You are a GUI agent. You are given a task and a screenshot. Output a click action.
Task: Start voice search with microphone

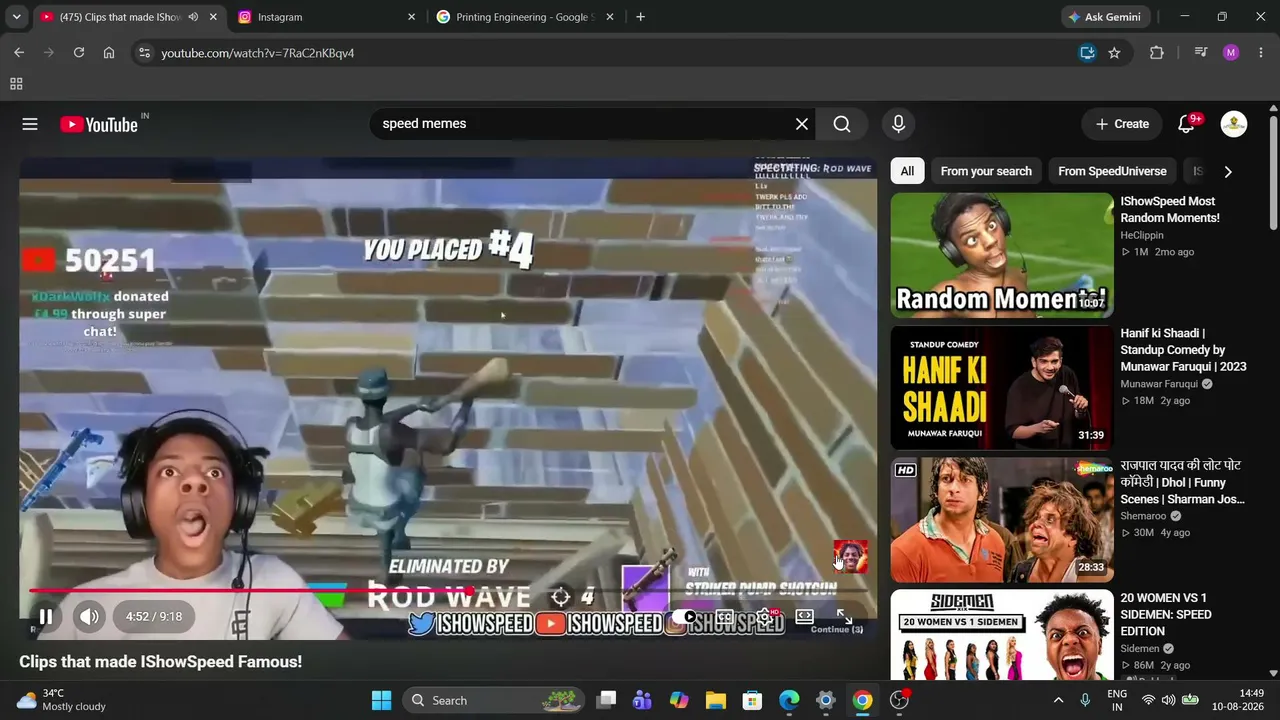point(898,124)
